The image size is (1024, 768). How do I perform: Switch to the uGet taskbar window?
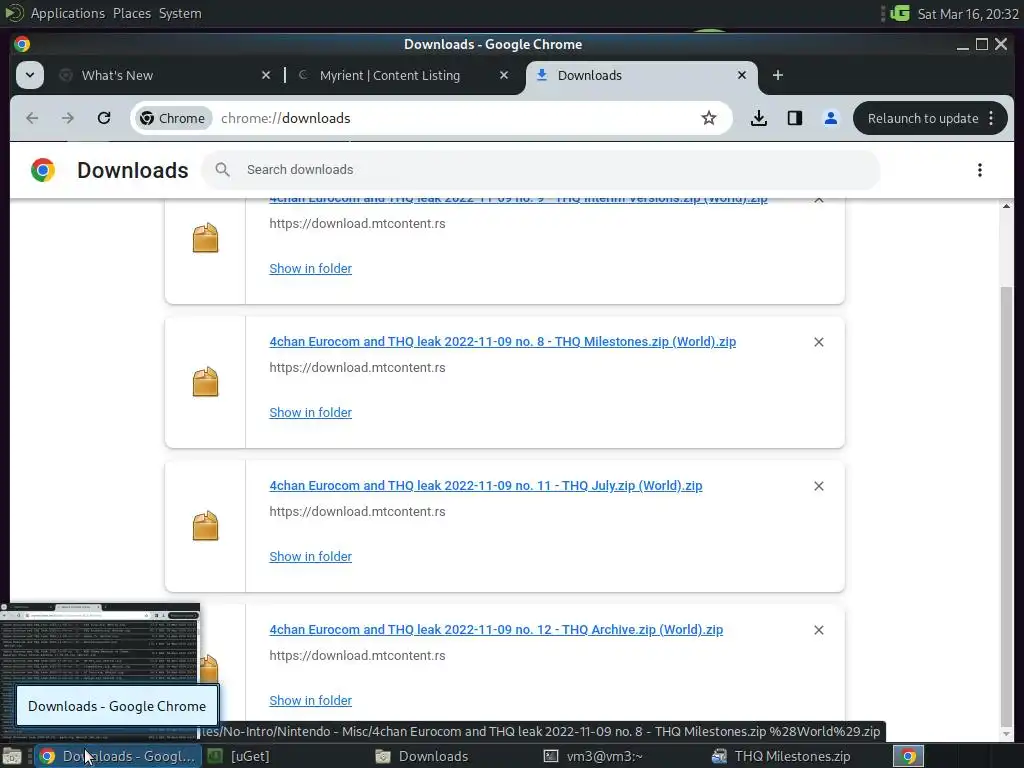285,756
